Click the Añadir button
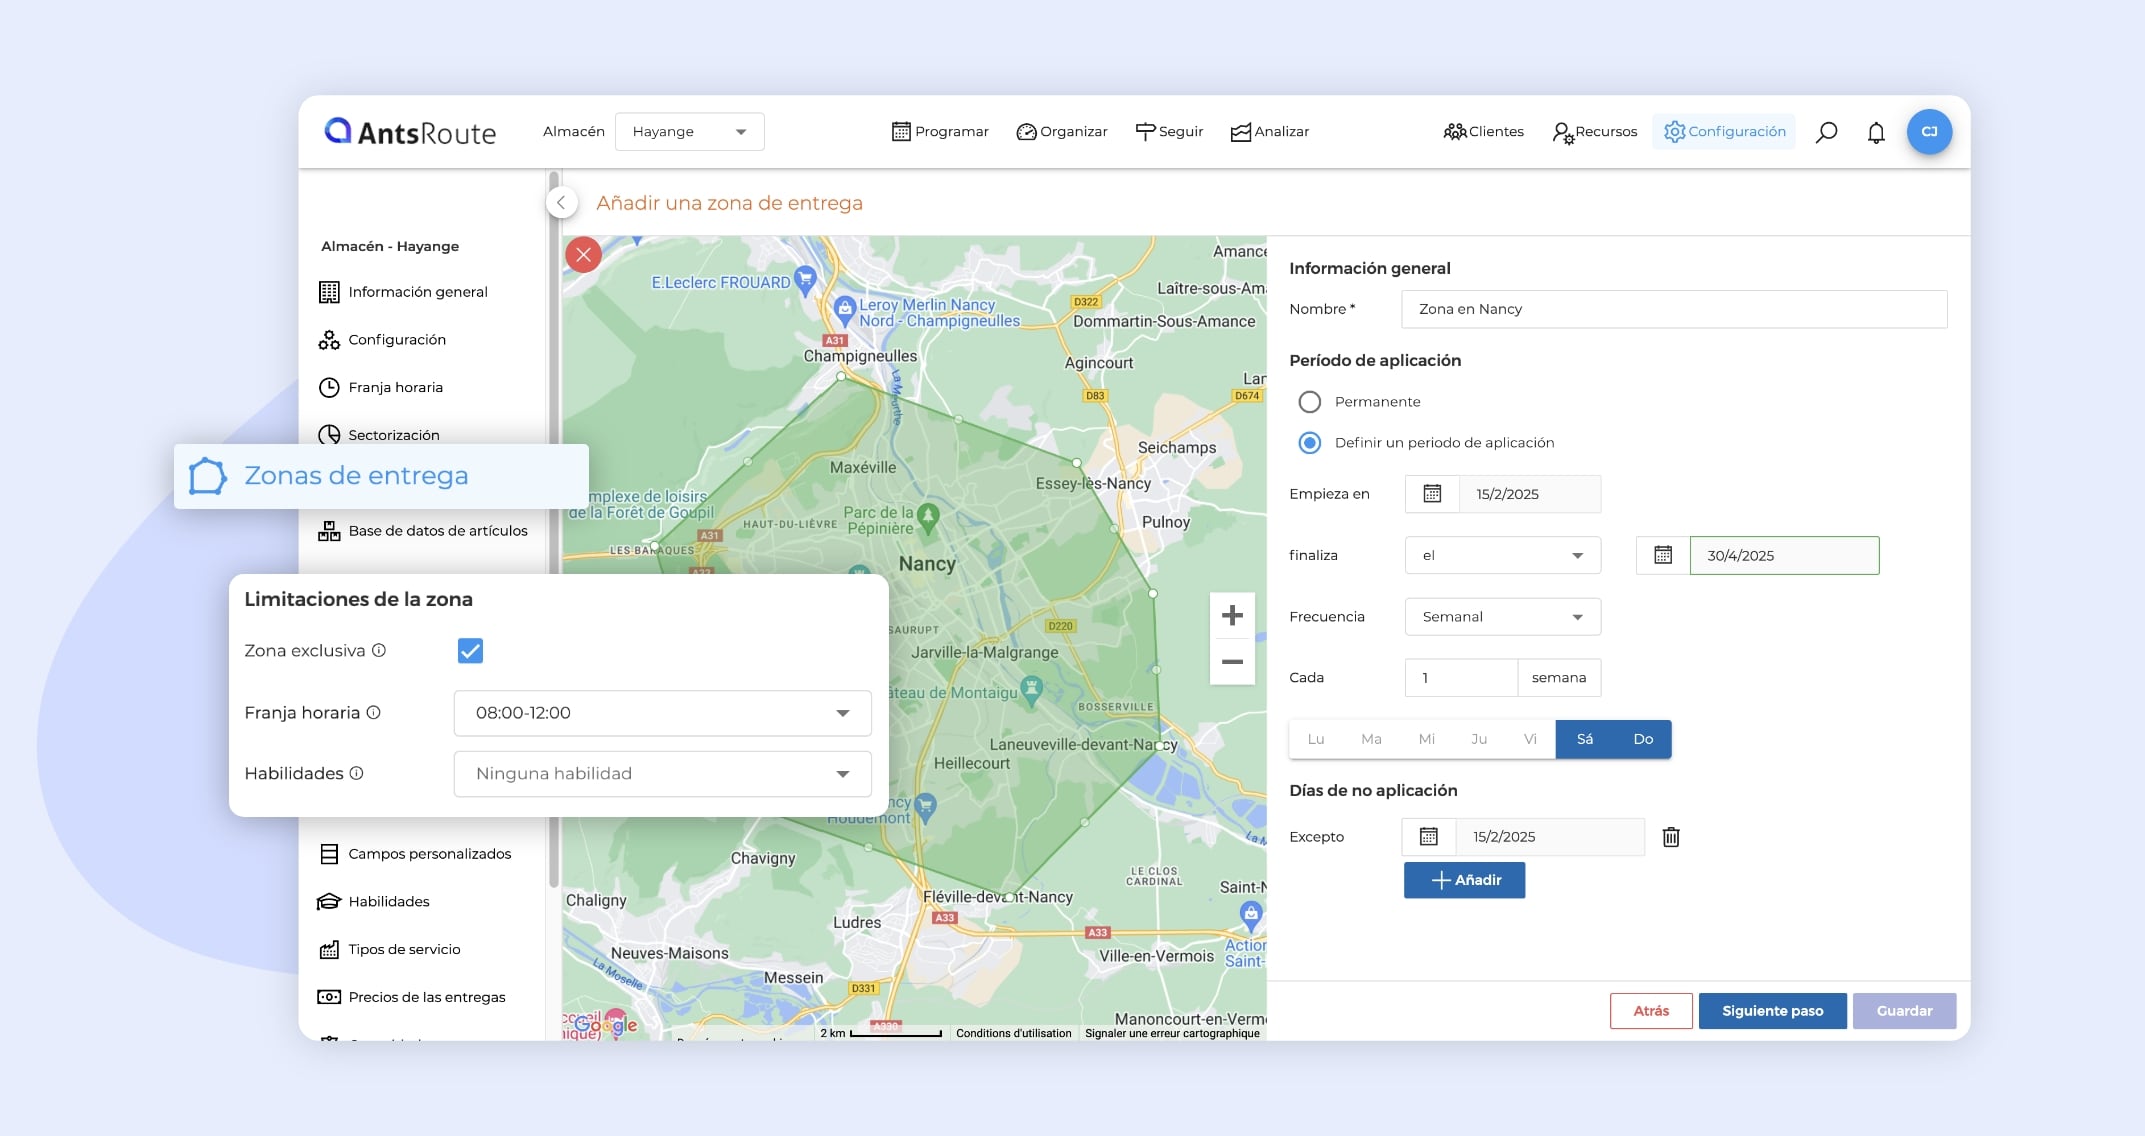This screenshot has width=2145, height=1136. point(1464,880)
